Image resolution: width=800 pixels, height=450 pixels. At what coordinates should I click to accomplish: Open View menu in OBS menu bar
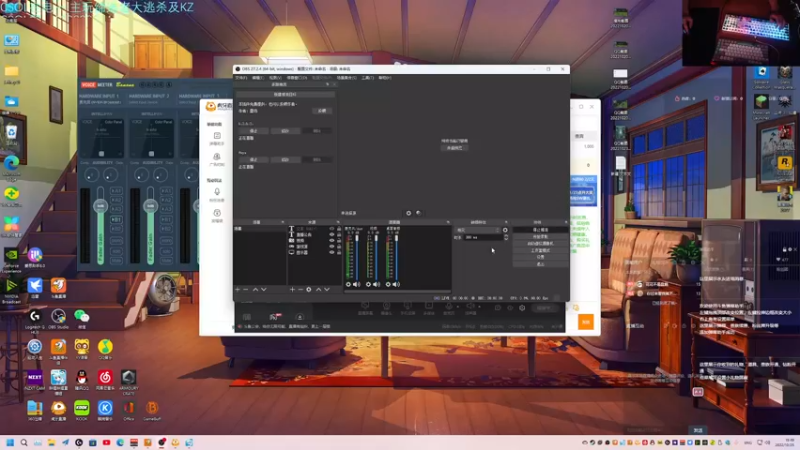(x=275, y=78)
